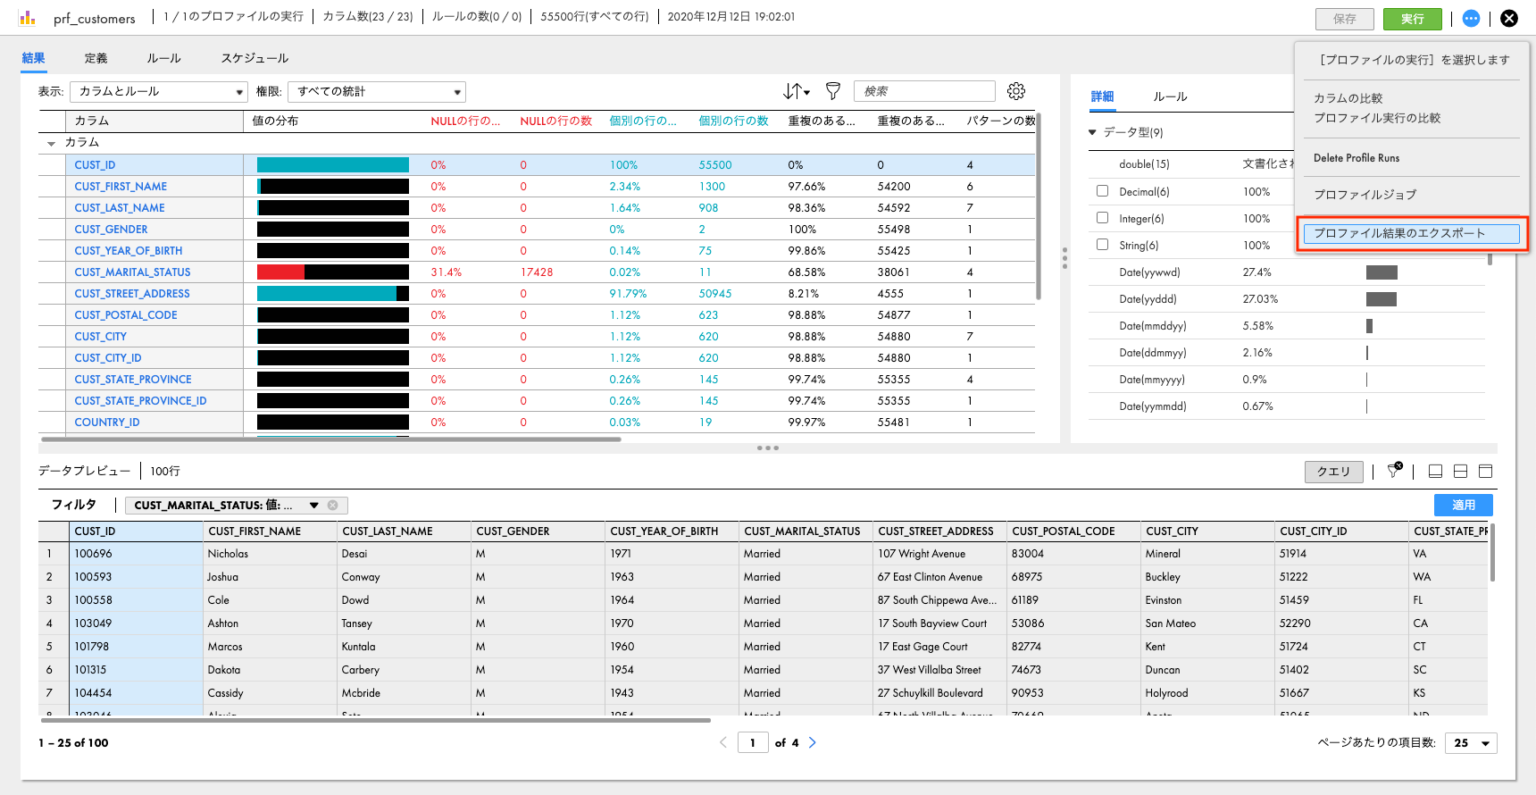
Task: Open the more actions blue three-dot menu
Action: pos(1470,17)
